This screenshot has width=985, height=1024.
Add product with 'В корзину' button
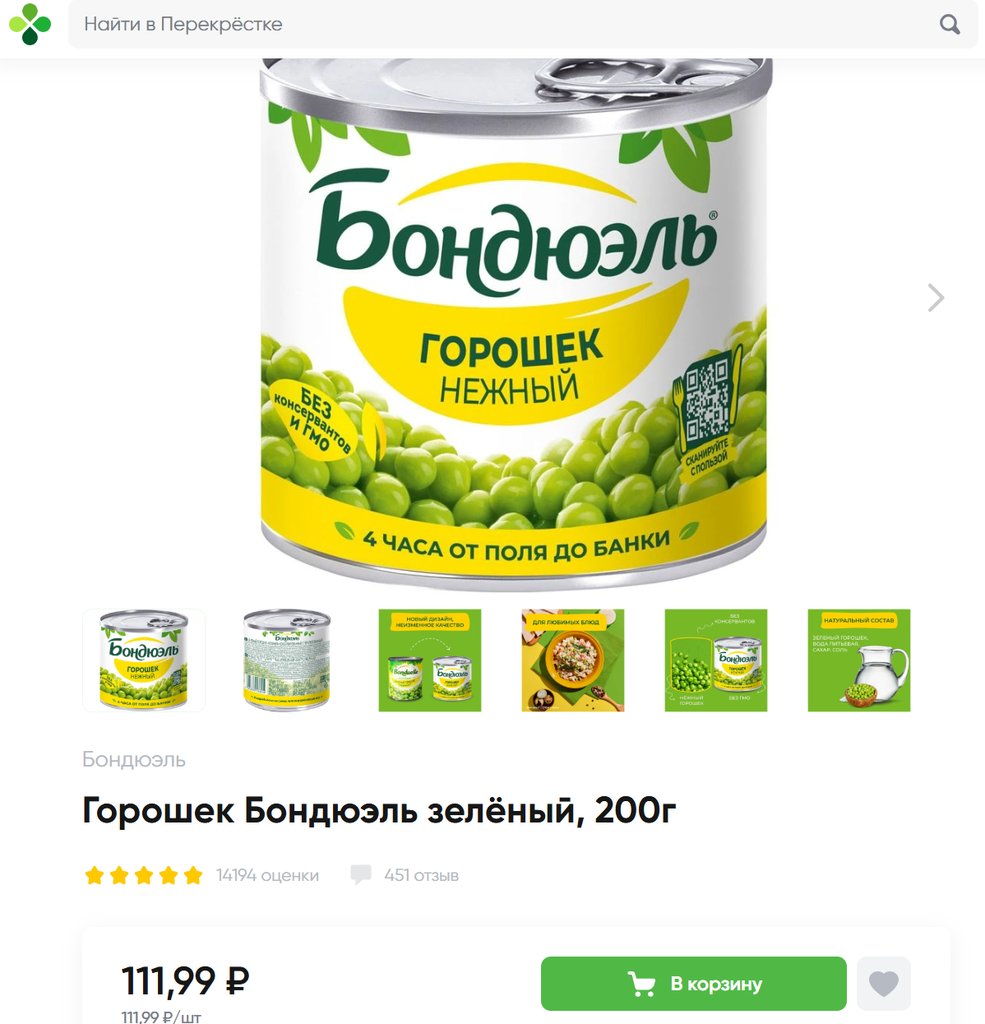coord(694,984)
